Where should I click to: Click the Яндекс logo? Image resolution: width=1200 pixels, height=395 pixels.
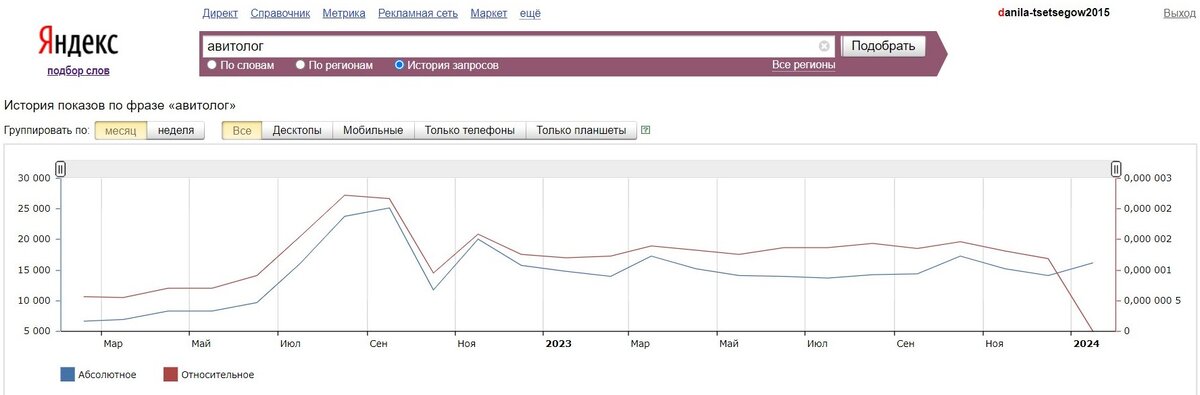click(78, 43)
